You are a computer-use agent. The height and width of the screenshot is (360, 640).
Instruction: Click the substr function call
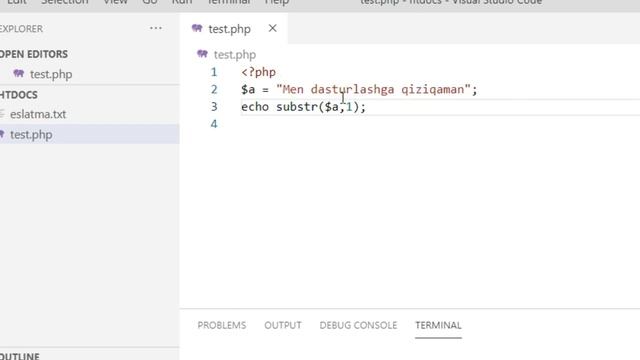[x=297, y=107]
